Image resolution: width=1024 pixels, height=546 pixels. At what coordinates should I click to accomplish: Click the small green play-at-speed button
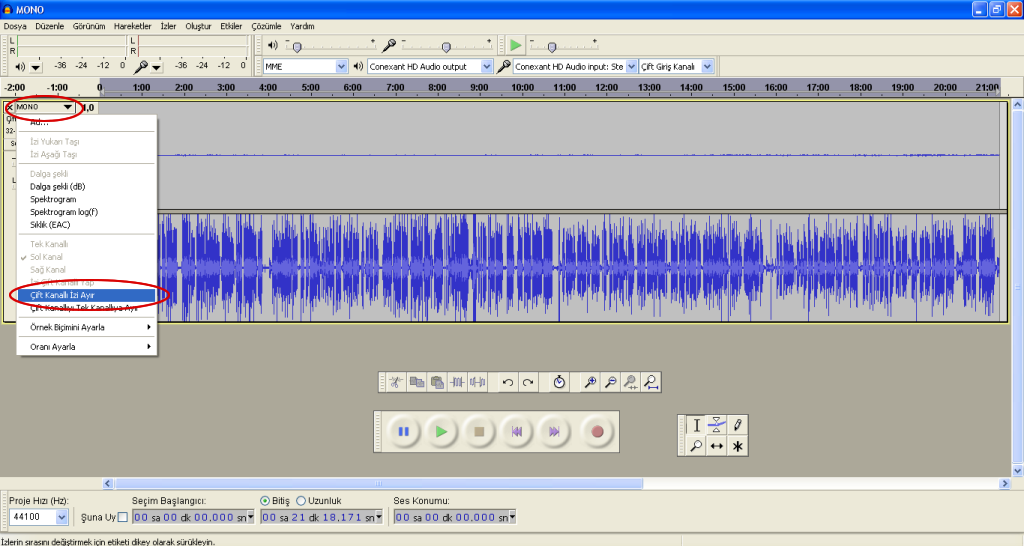pyautogui.click(x=516, y=45)
